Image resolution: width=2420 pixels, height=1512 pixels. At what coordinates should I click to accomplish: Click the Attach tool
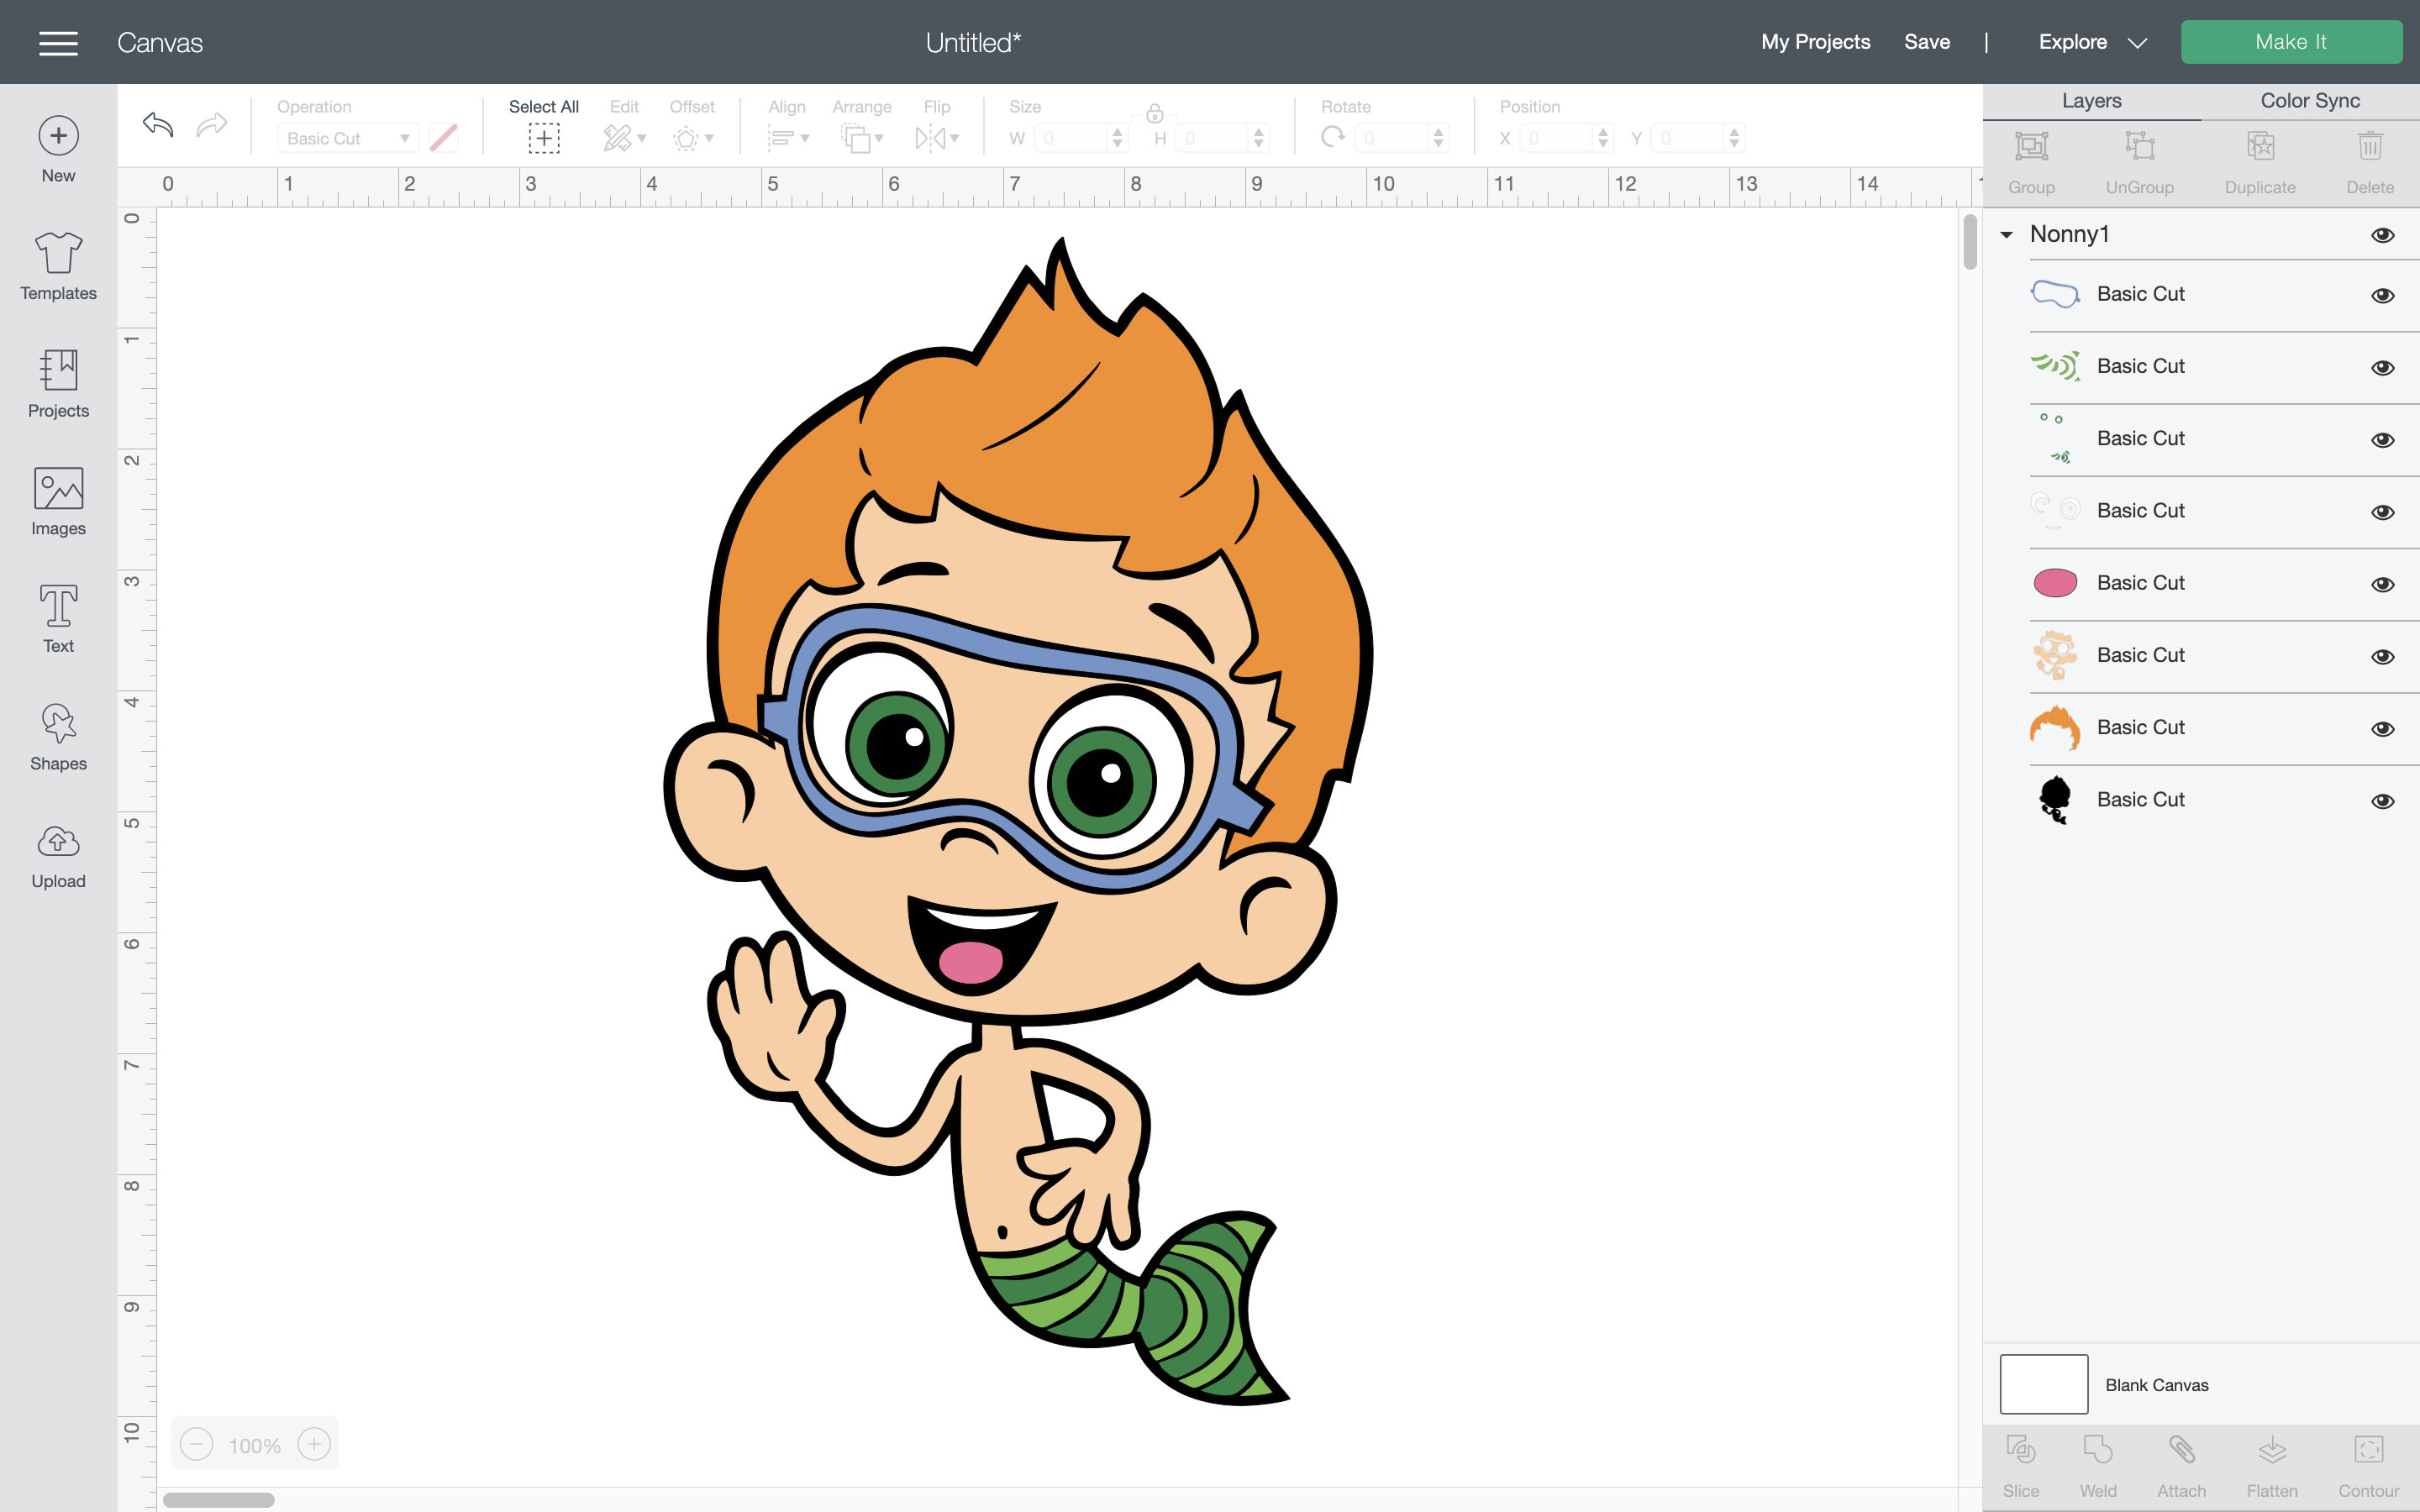[2181, 1465]
